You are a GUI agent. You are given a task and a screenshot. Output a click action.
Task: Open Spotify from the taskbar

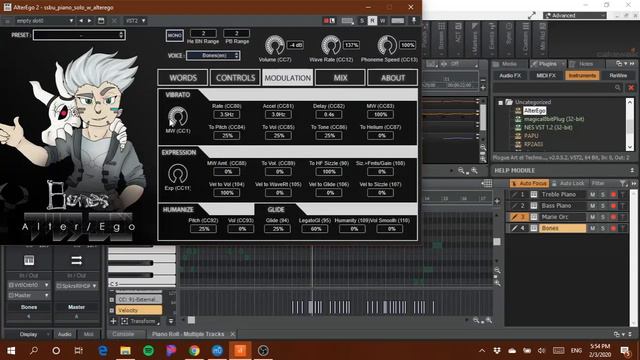[x=149, y=351]
